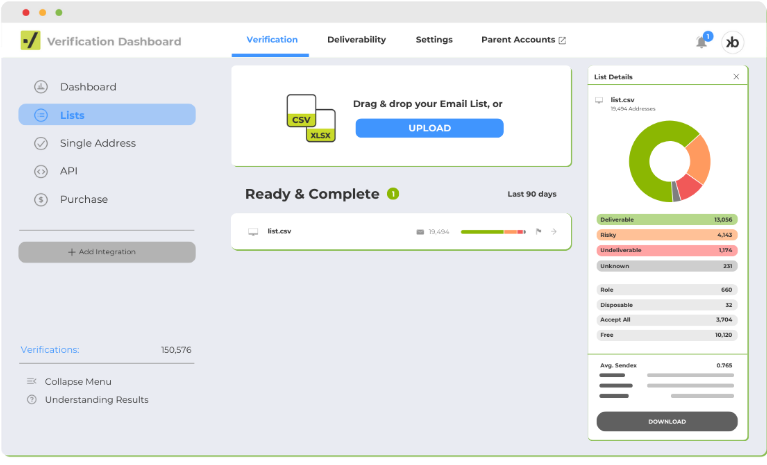Switch to the Deliverability tab
The width and height of the screenshot is (767, 465).
357,40
